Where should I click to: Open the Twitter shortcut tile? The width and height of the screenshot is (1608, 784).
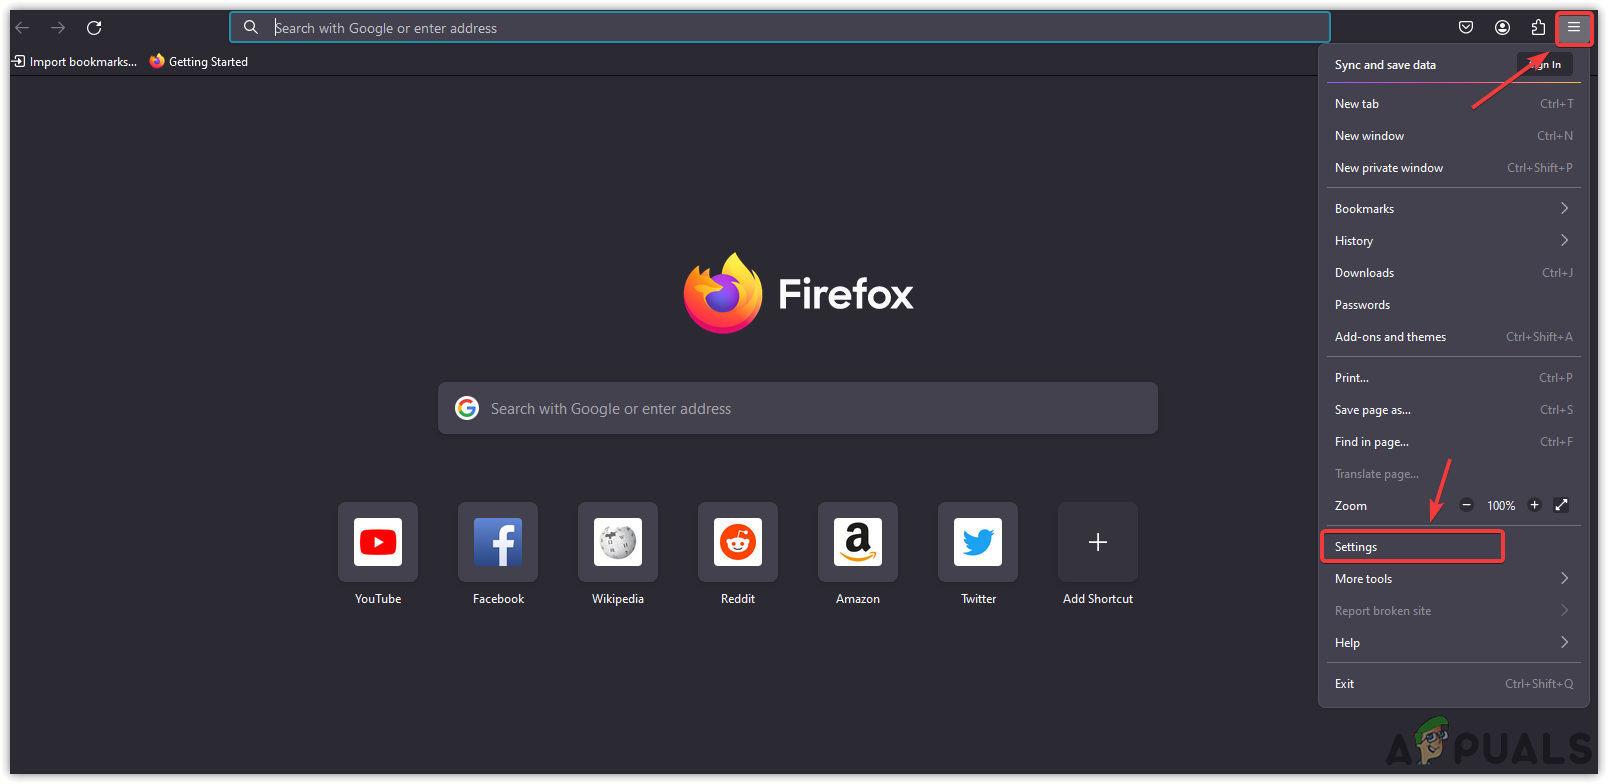point(978,542)
